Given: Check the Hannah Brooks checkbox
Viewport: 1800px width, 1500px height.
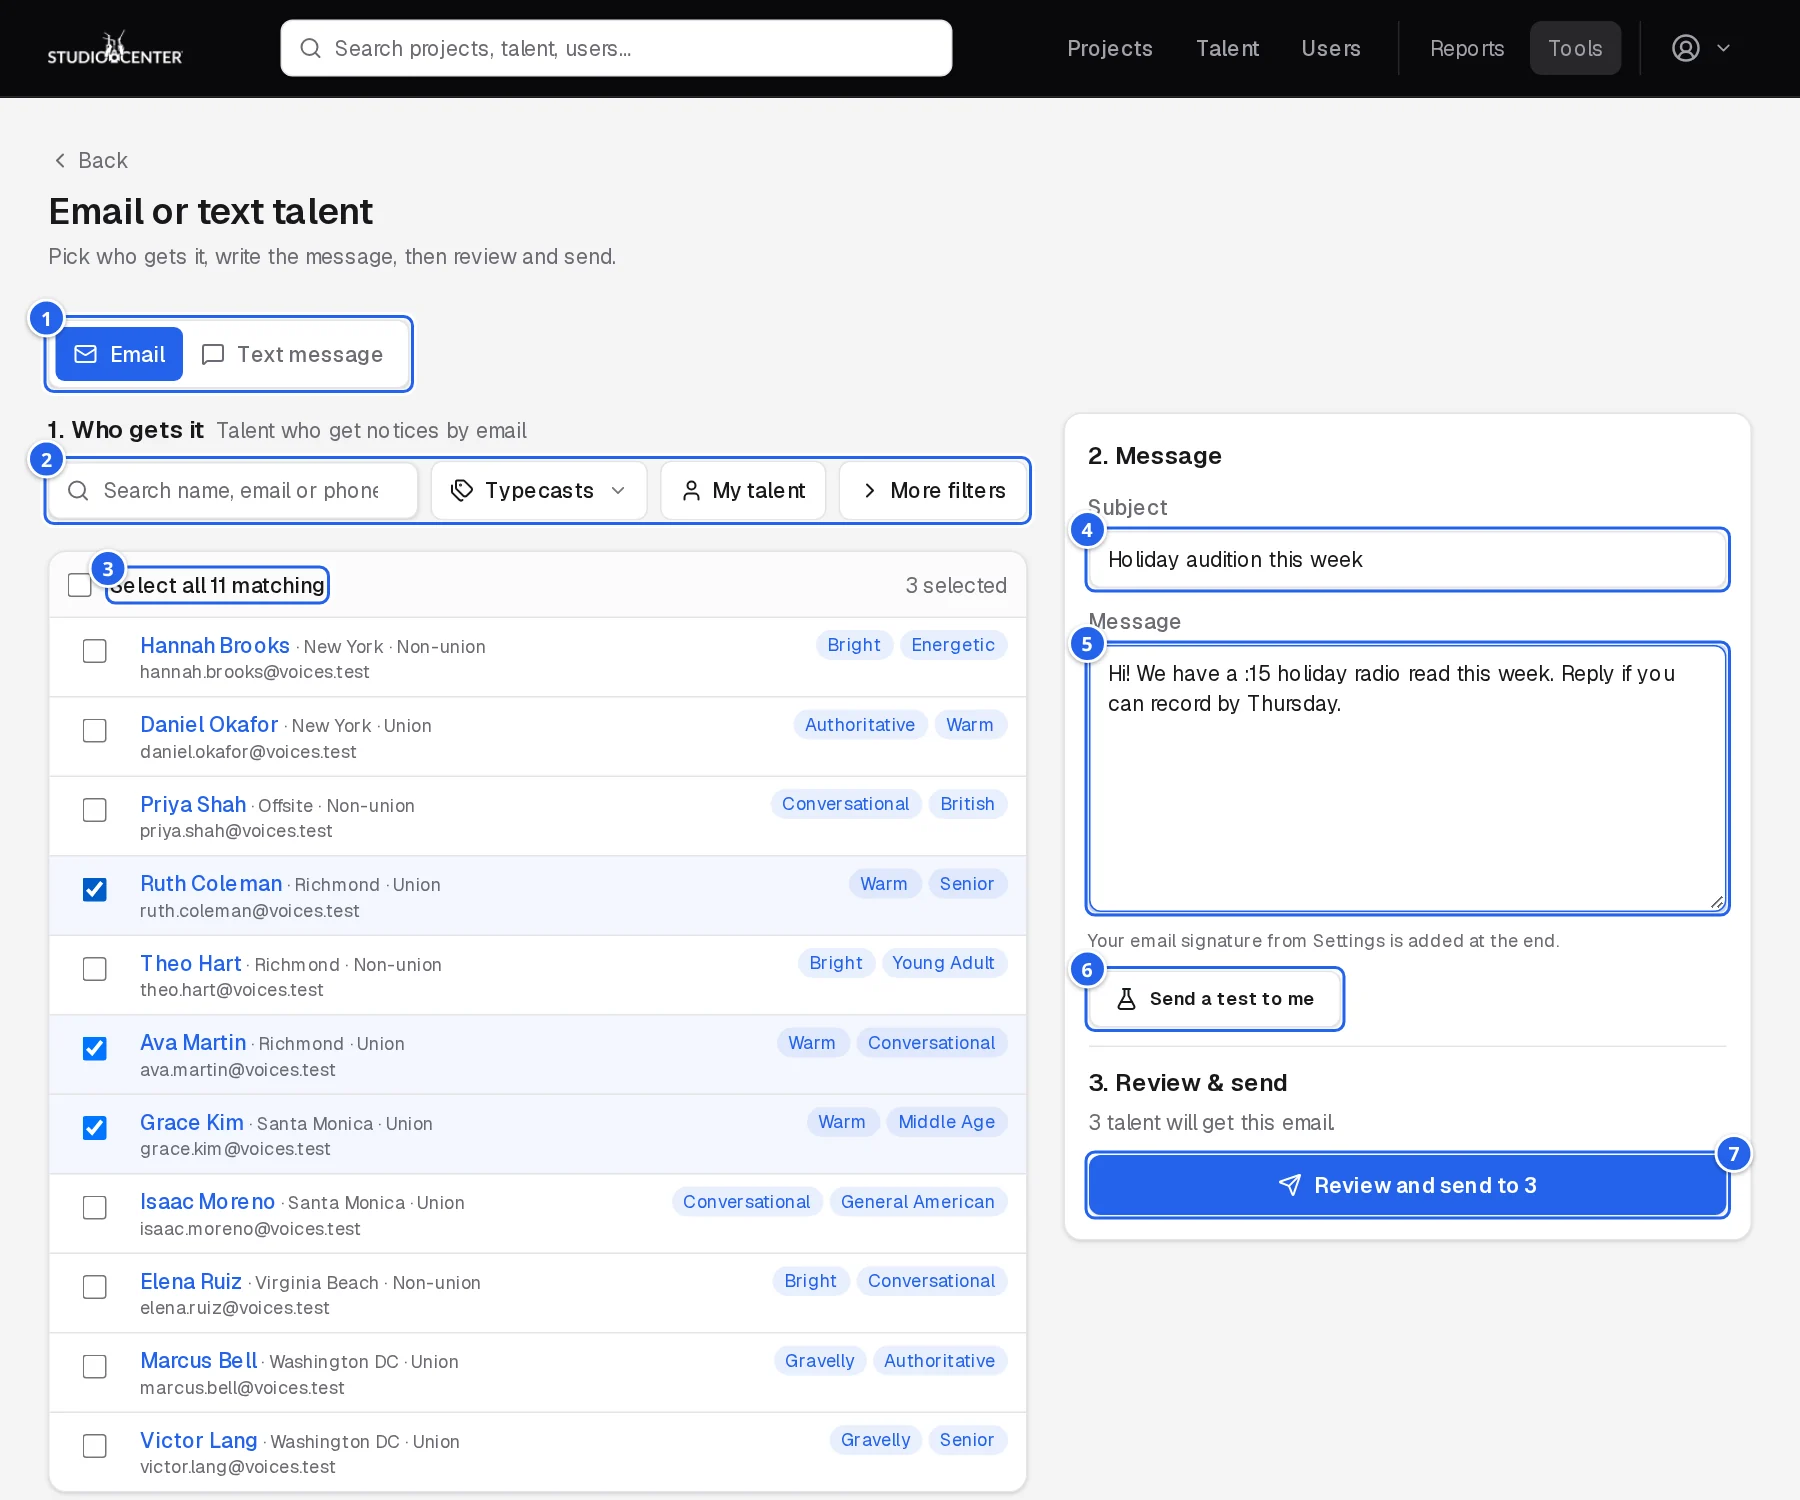Looking at the screenshot, I should tap(95, 651).
